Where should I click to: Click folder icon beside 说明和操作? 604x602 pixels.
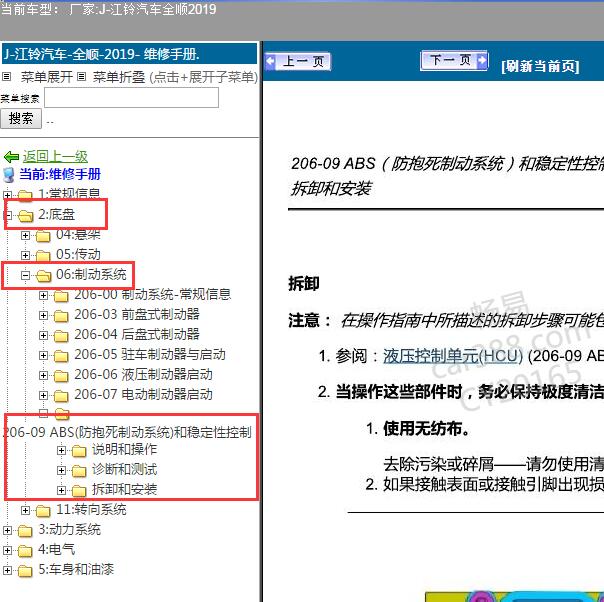79,451
